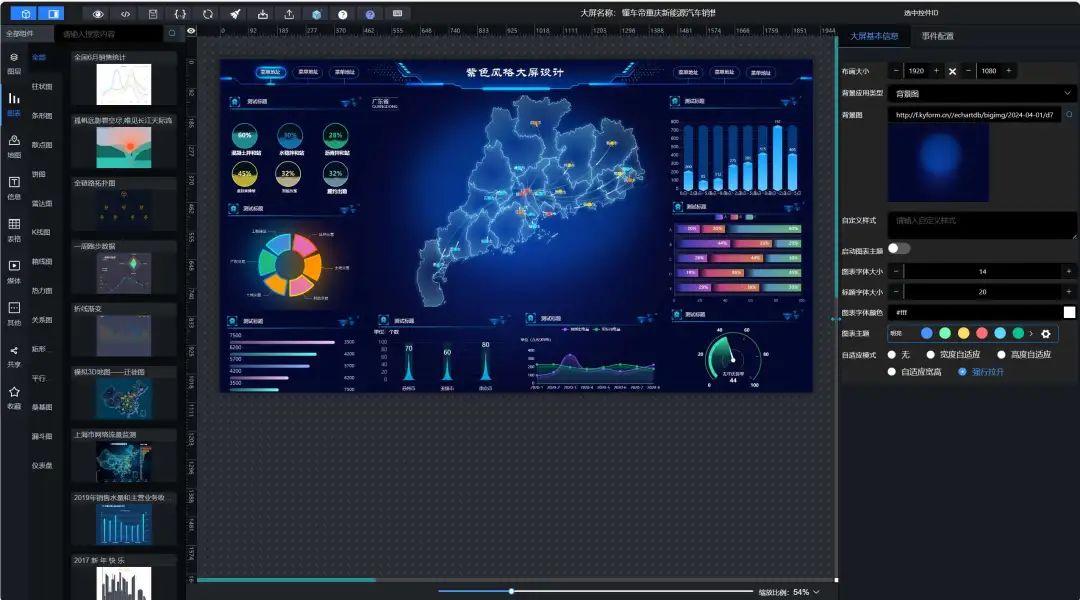Click the 请输入搜索内容 component search field

[110, 33]
